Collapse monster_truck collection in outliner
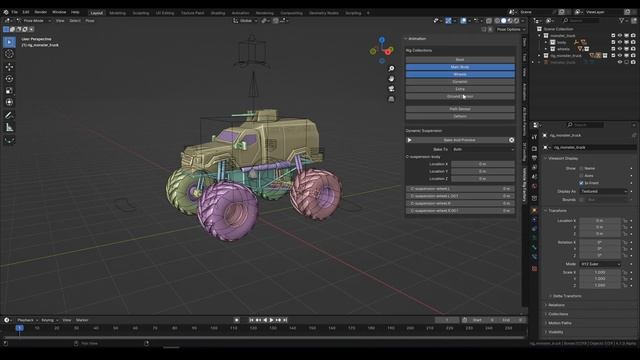 pyautogui.click(x=539, y=36)
